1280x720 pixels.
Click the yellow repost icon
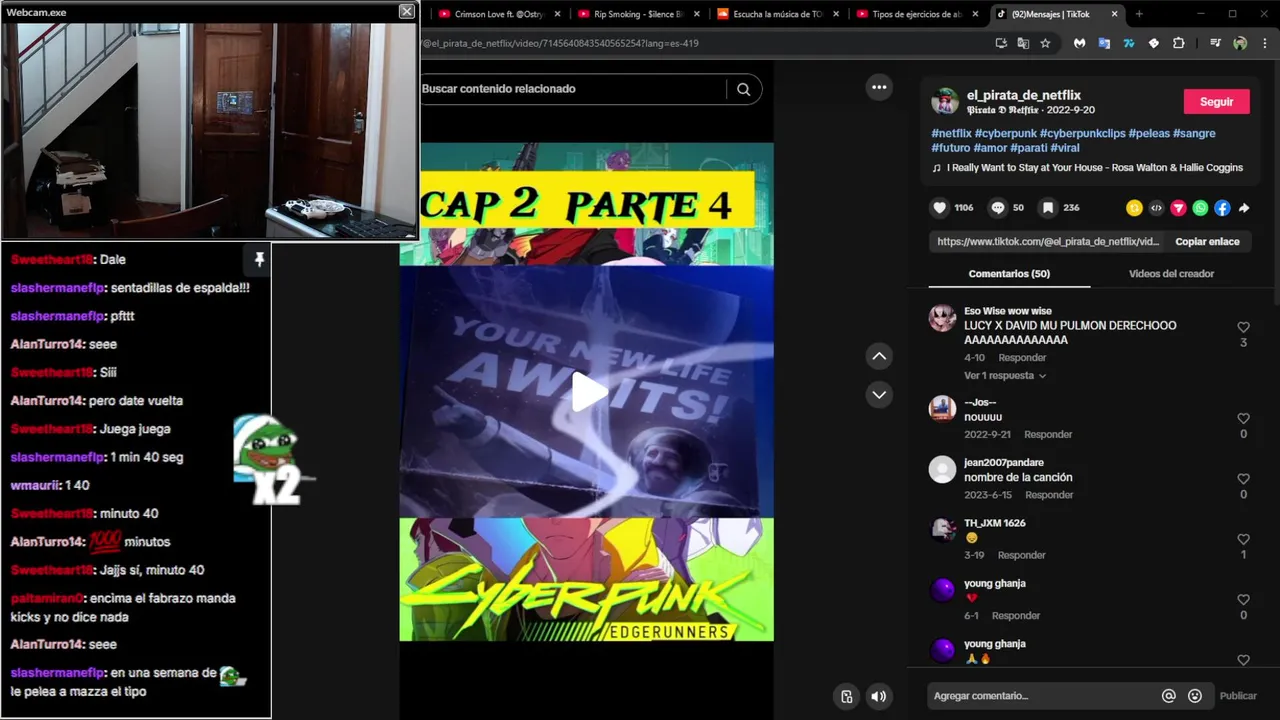1134,208
